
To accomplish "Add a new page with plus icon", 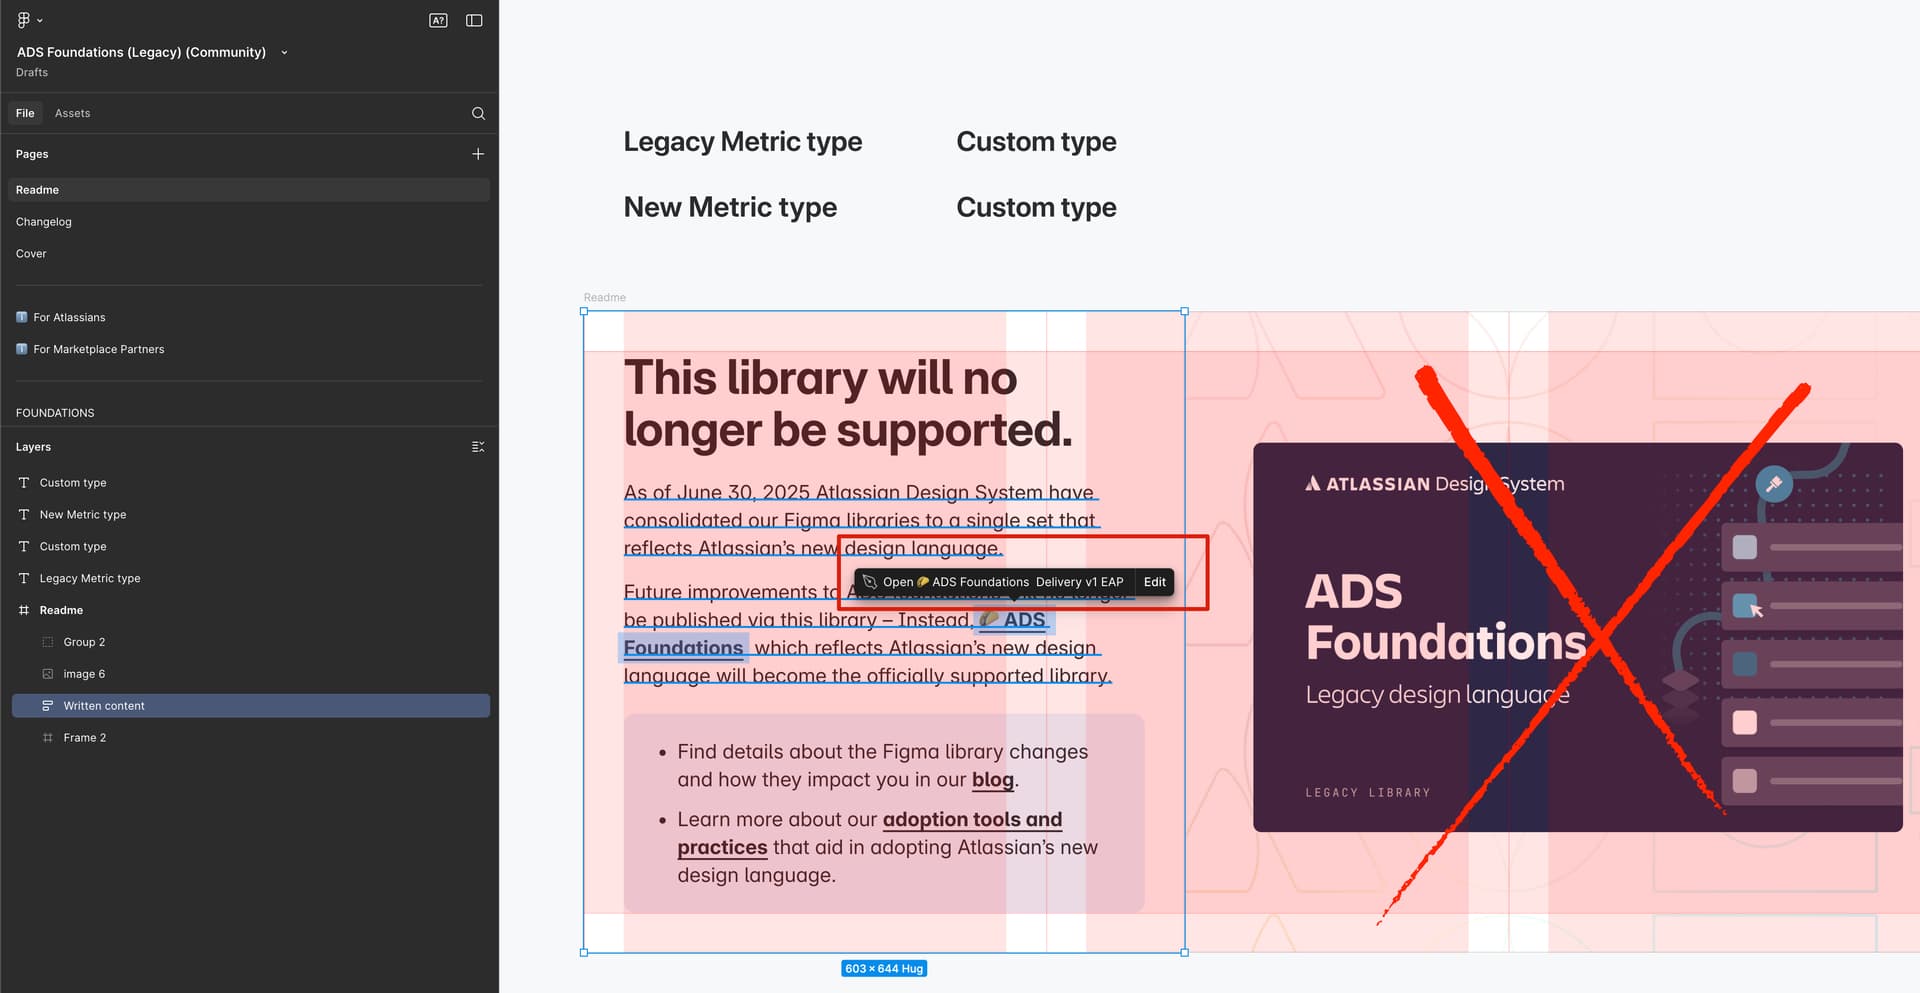I will [x=478, y=154].
